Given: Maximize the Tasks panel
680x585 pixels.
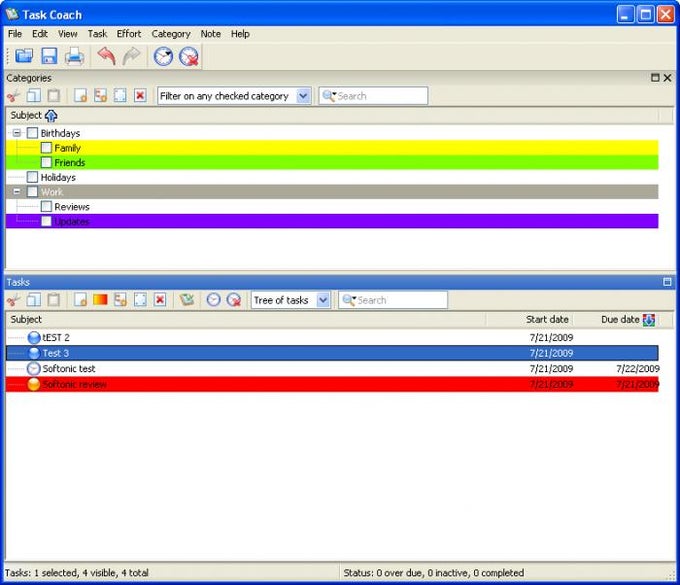Looking at the screenshot, I should [667, 282].
